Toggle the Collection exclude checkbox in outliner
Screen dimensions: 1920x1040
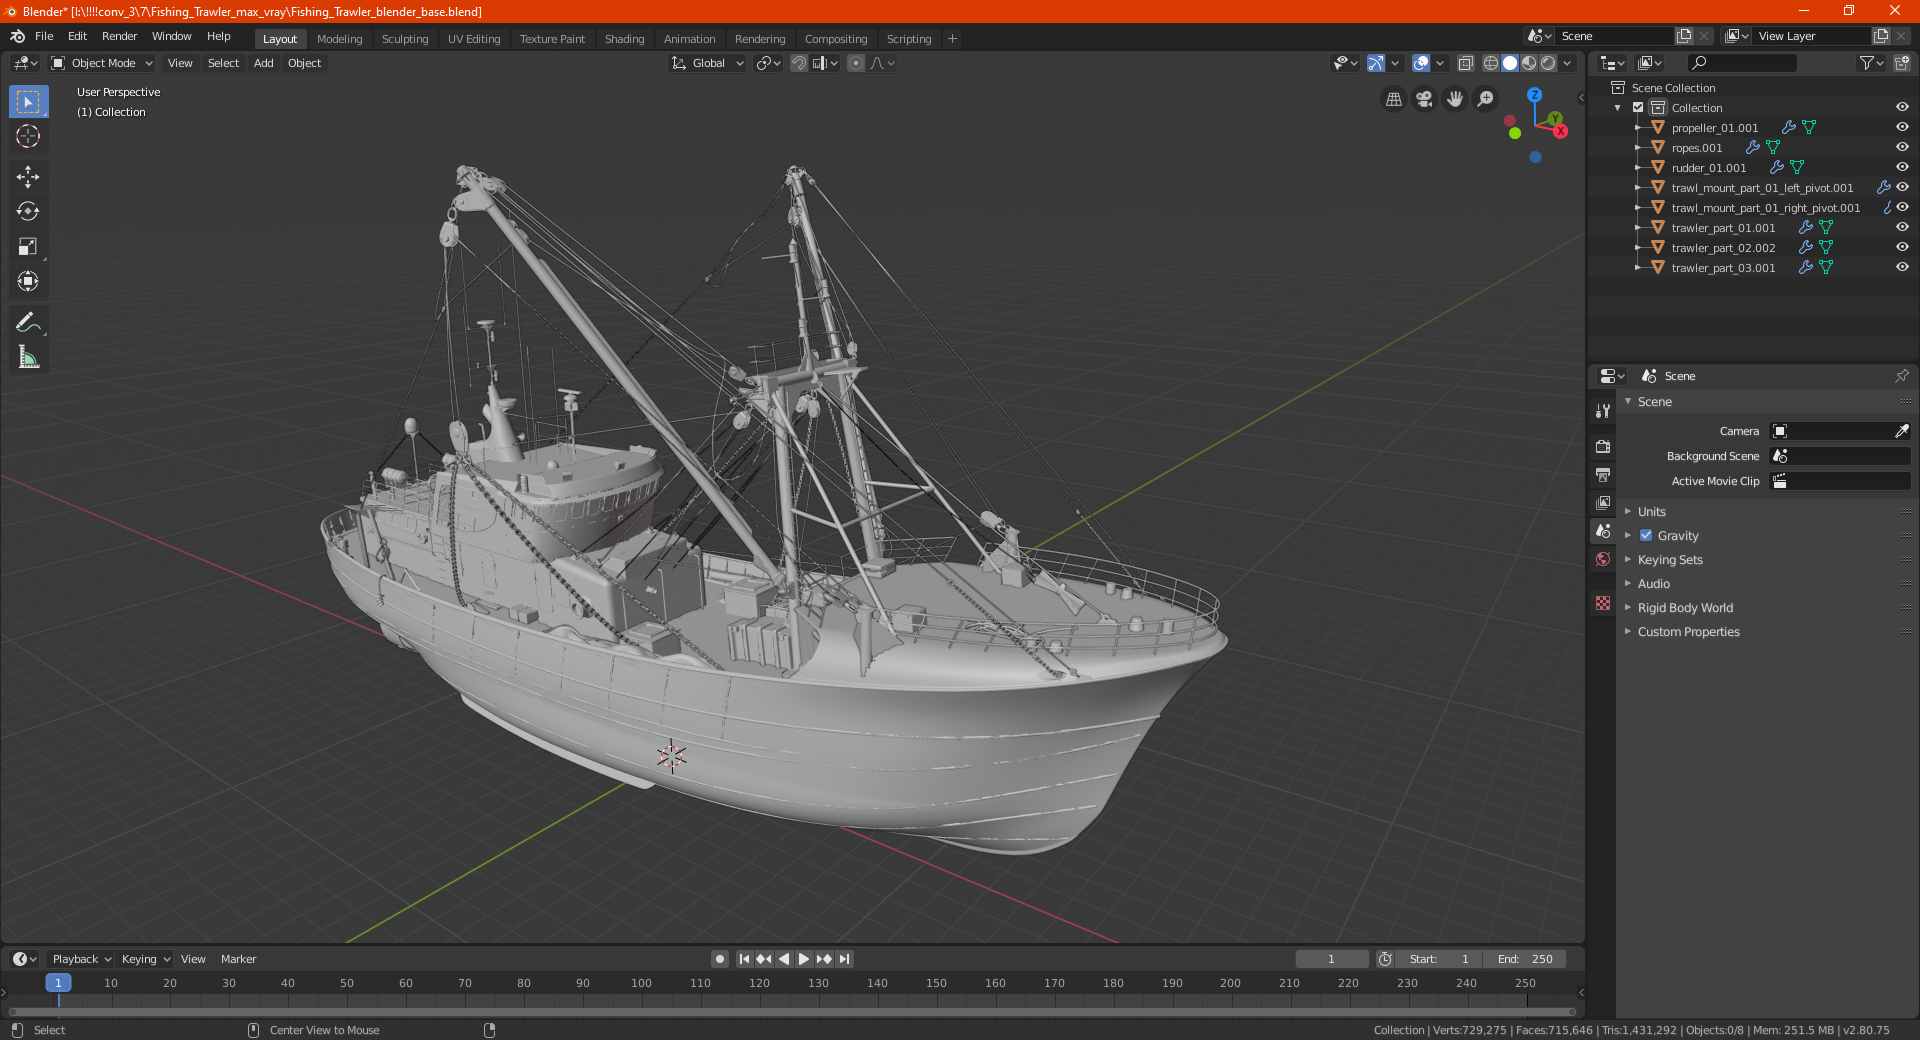[x=1638, y=108]
